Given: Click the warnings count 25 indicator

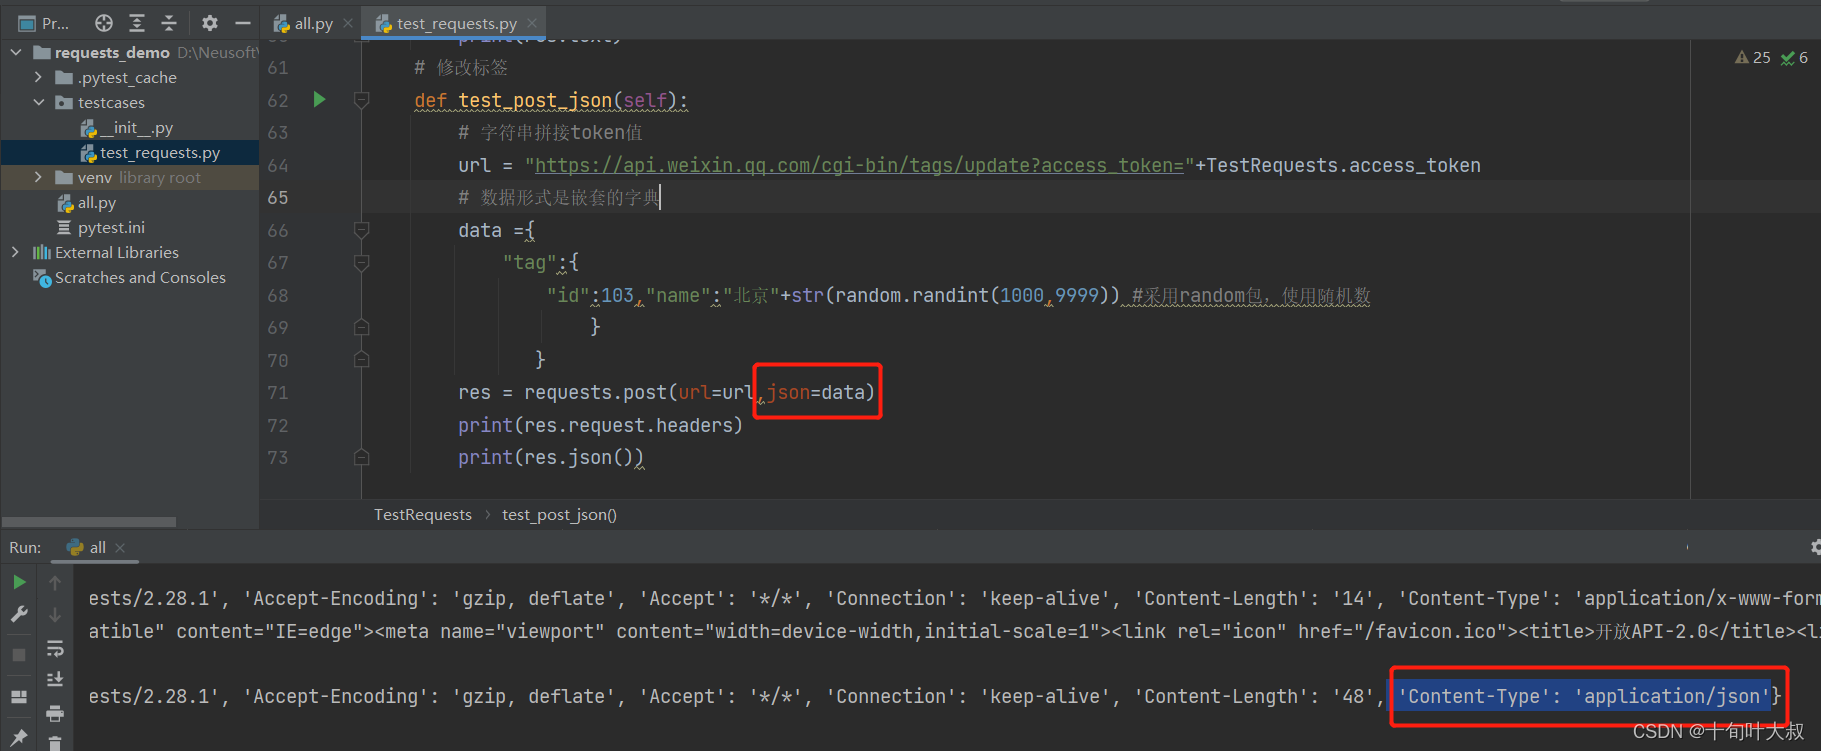Looking at the screenshot, I should point(1752,58).
